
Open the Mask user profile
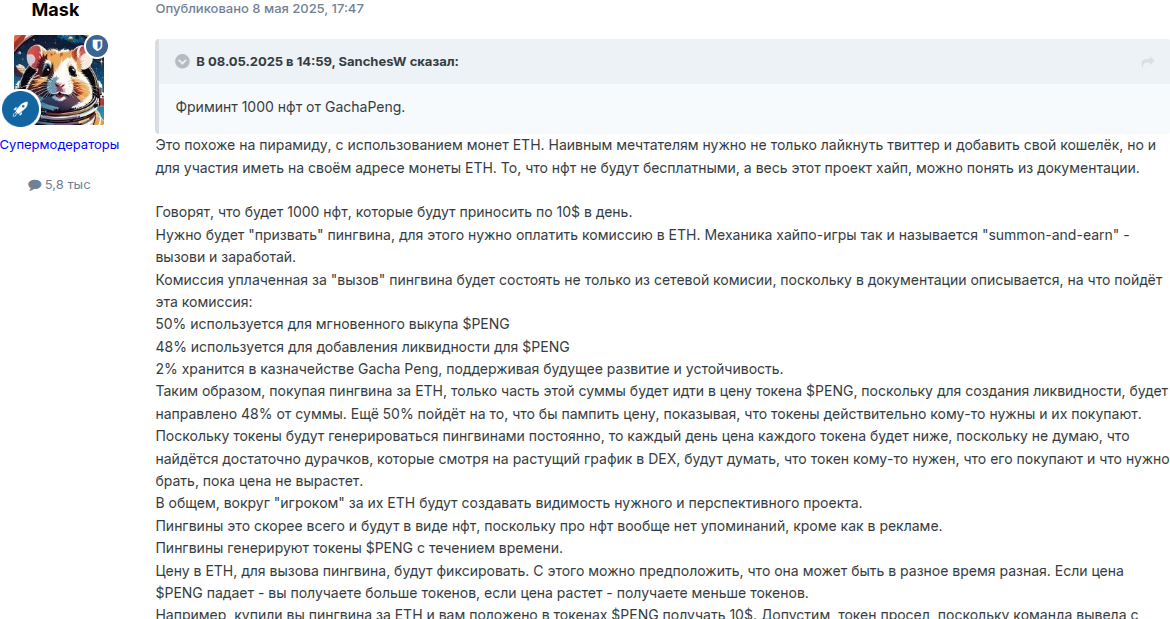pyautogui.click(x=56, y=10)
